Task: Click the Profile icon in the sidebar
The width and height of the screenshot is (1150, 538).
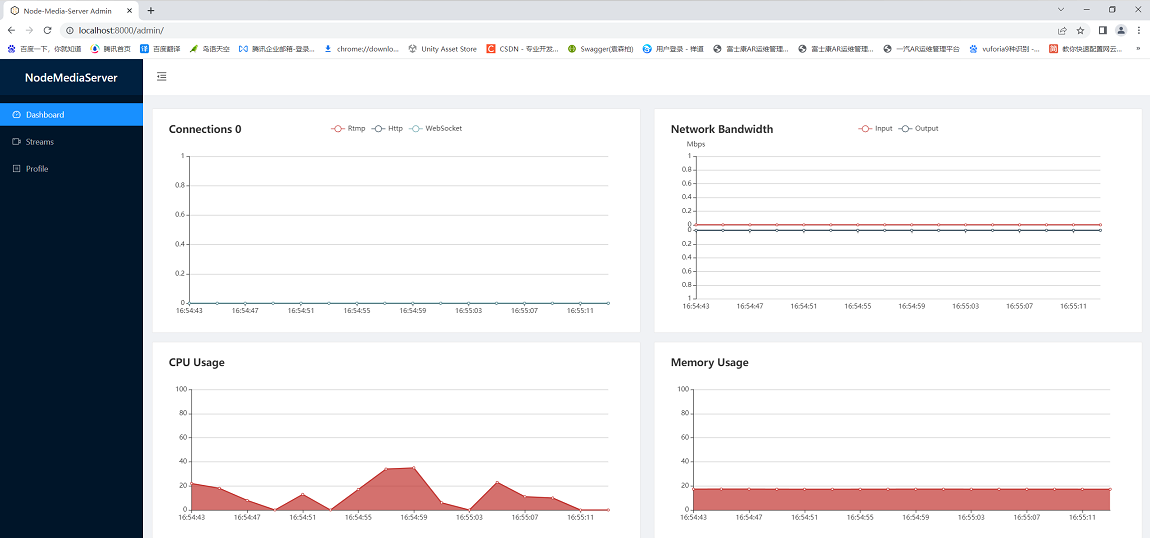Action: coord(17,169)
